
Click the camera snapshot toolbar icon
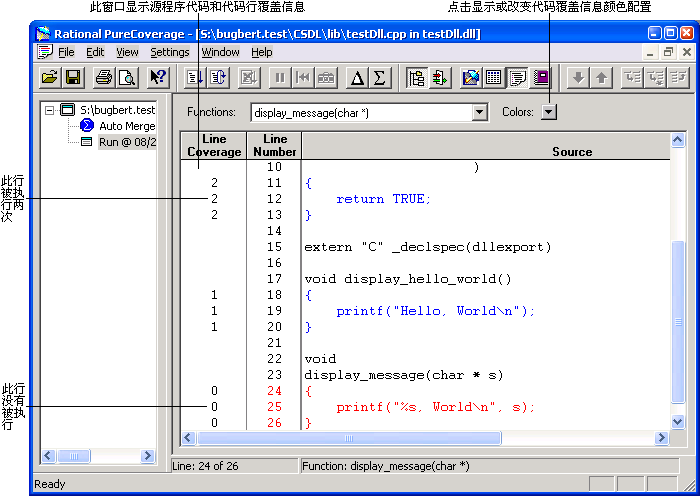[326, 78]
